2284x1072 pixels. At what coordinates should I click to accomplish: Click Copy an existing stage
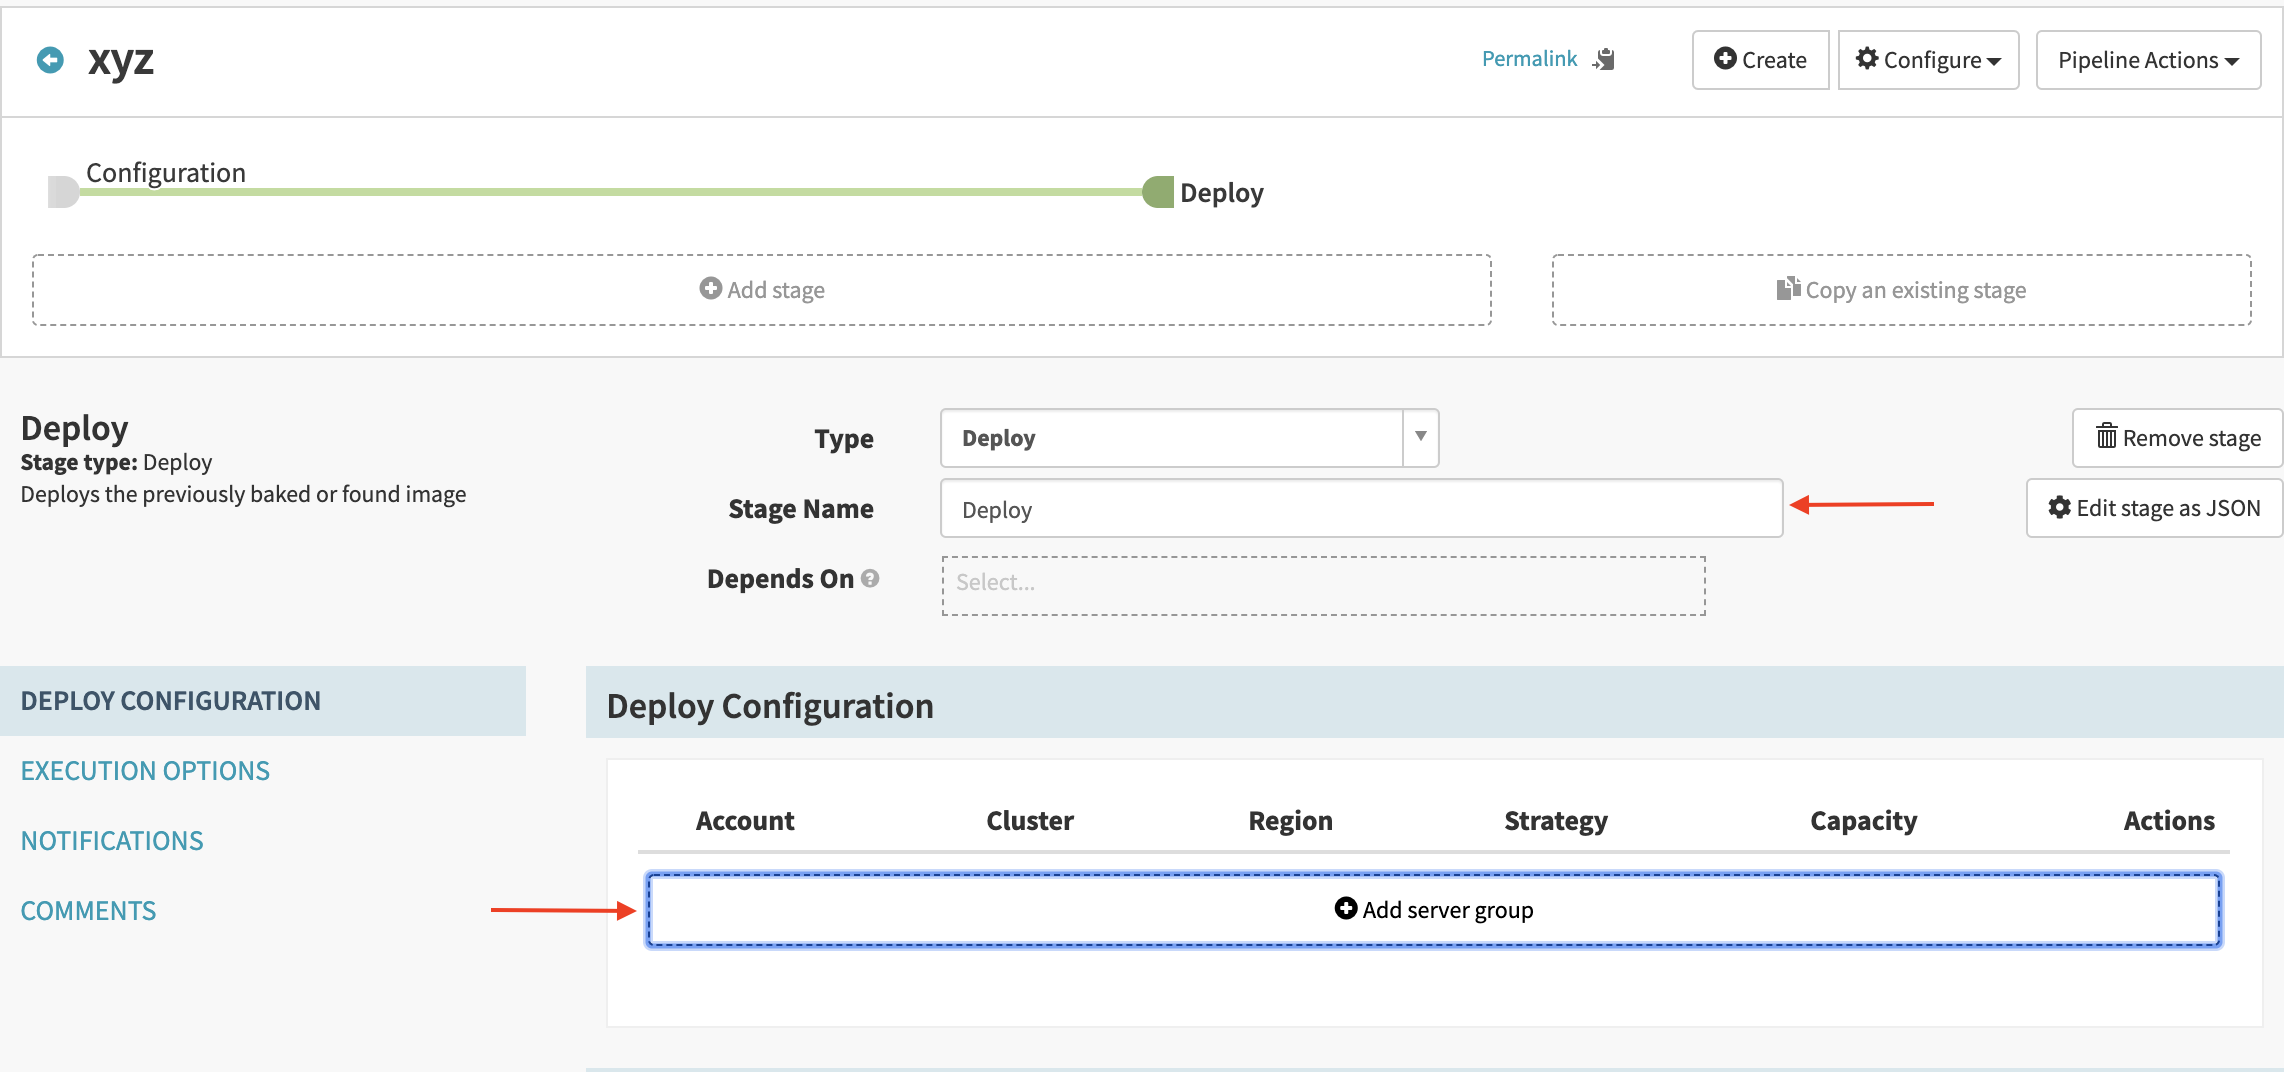pyautogui.click(x=1901, y=290)
